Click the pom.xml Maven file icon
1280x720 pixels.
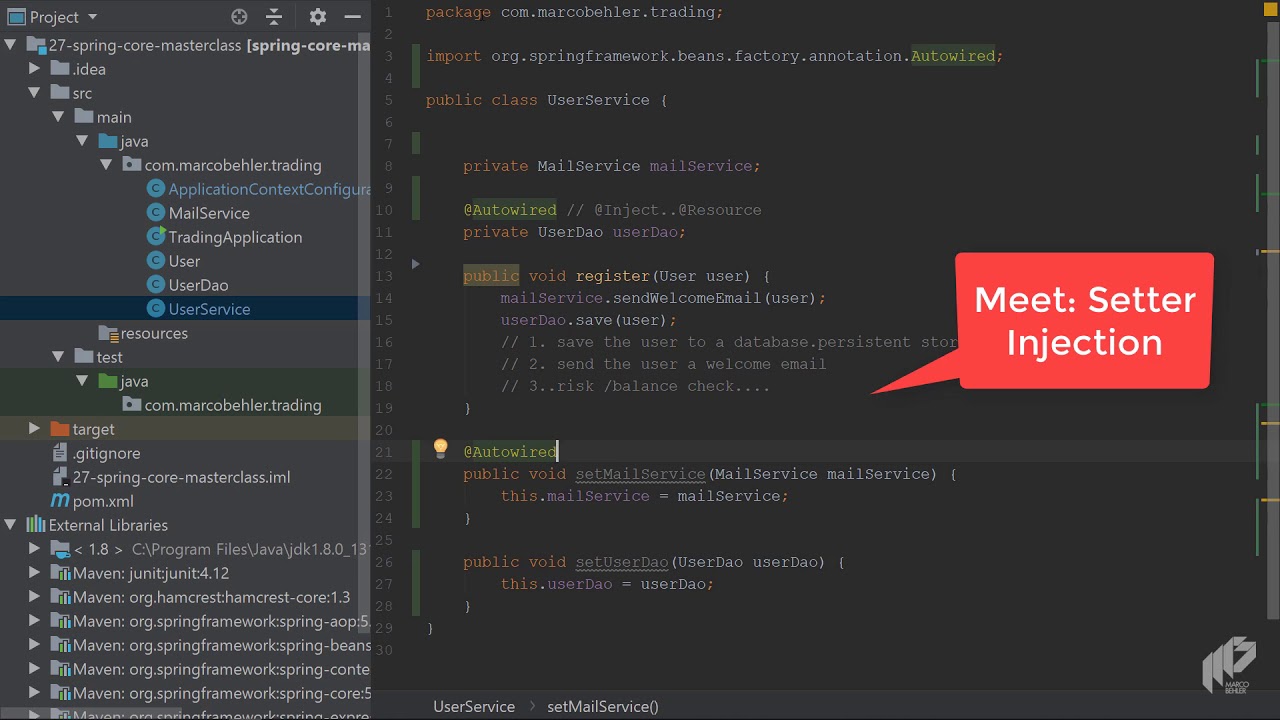click(x=59, y=501)
